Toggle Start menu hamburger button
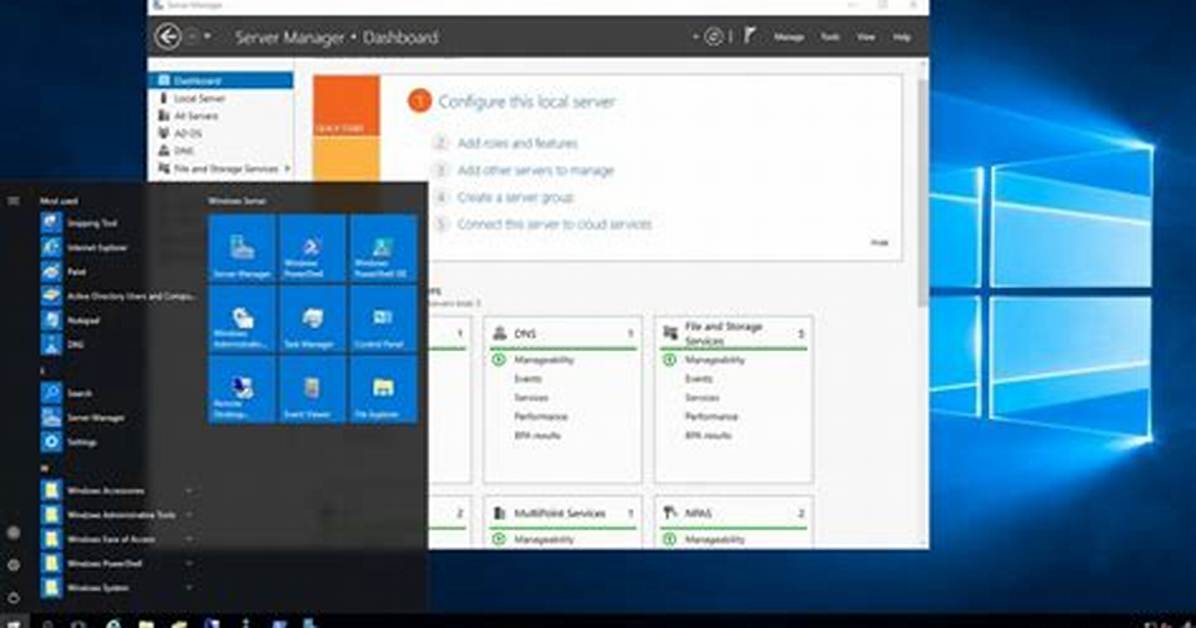The image size is (1196, 628). click(13, 201)
